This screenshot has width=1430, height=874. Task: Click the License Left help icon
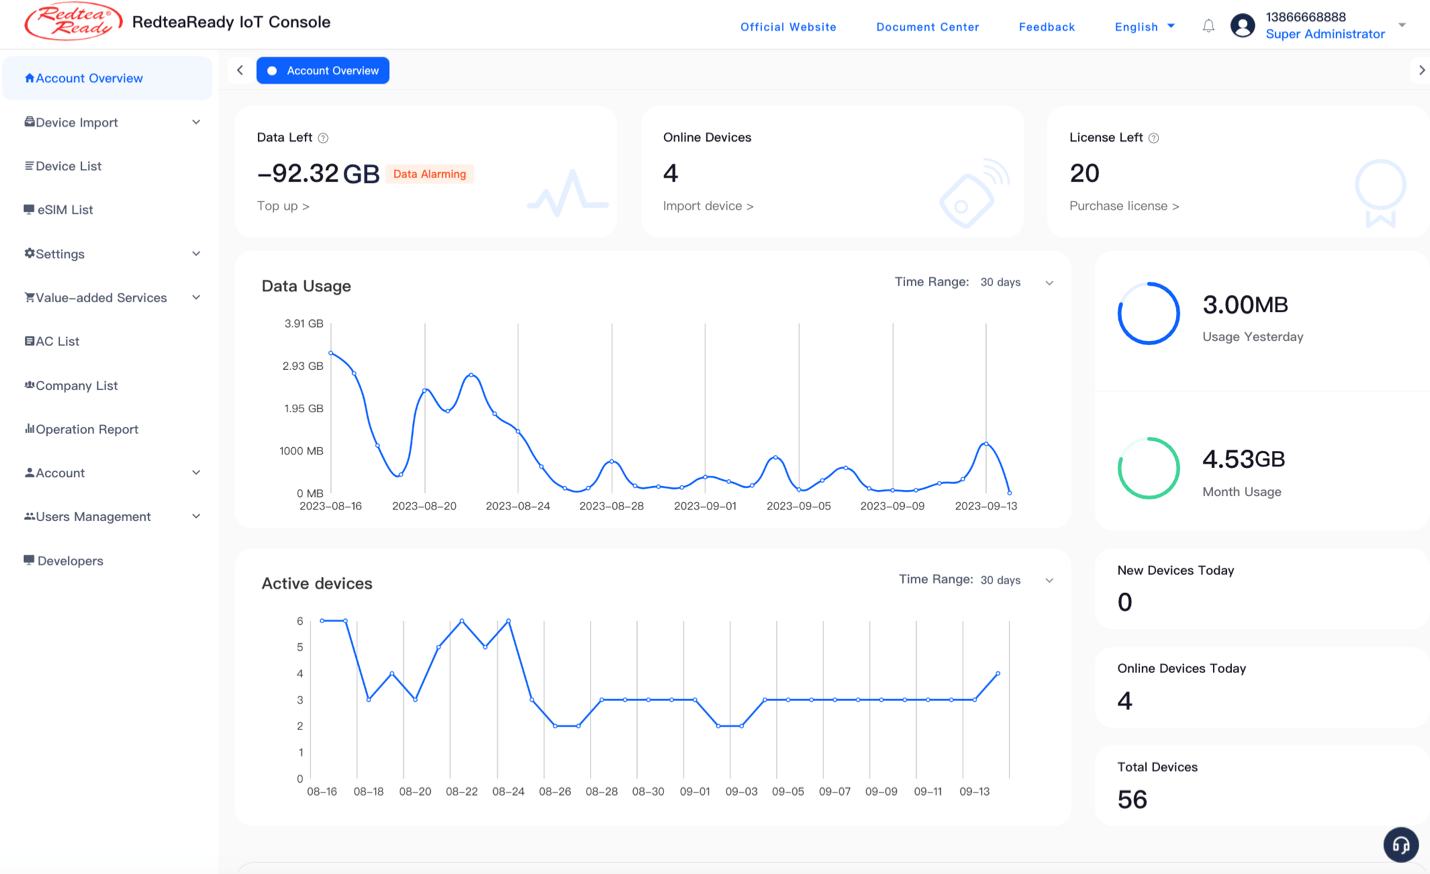tap(1153, 138)
